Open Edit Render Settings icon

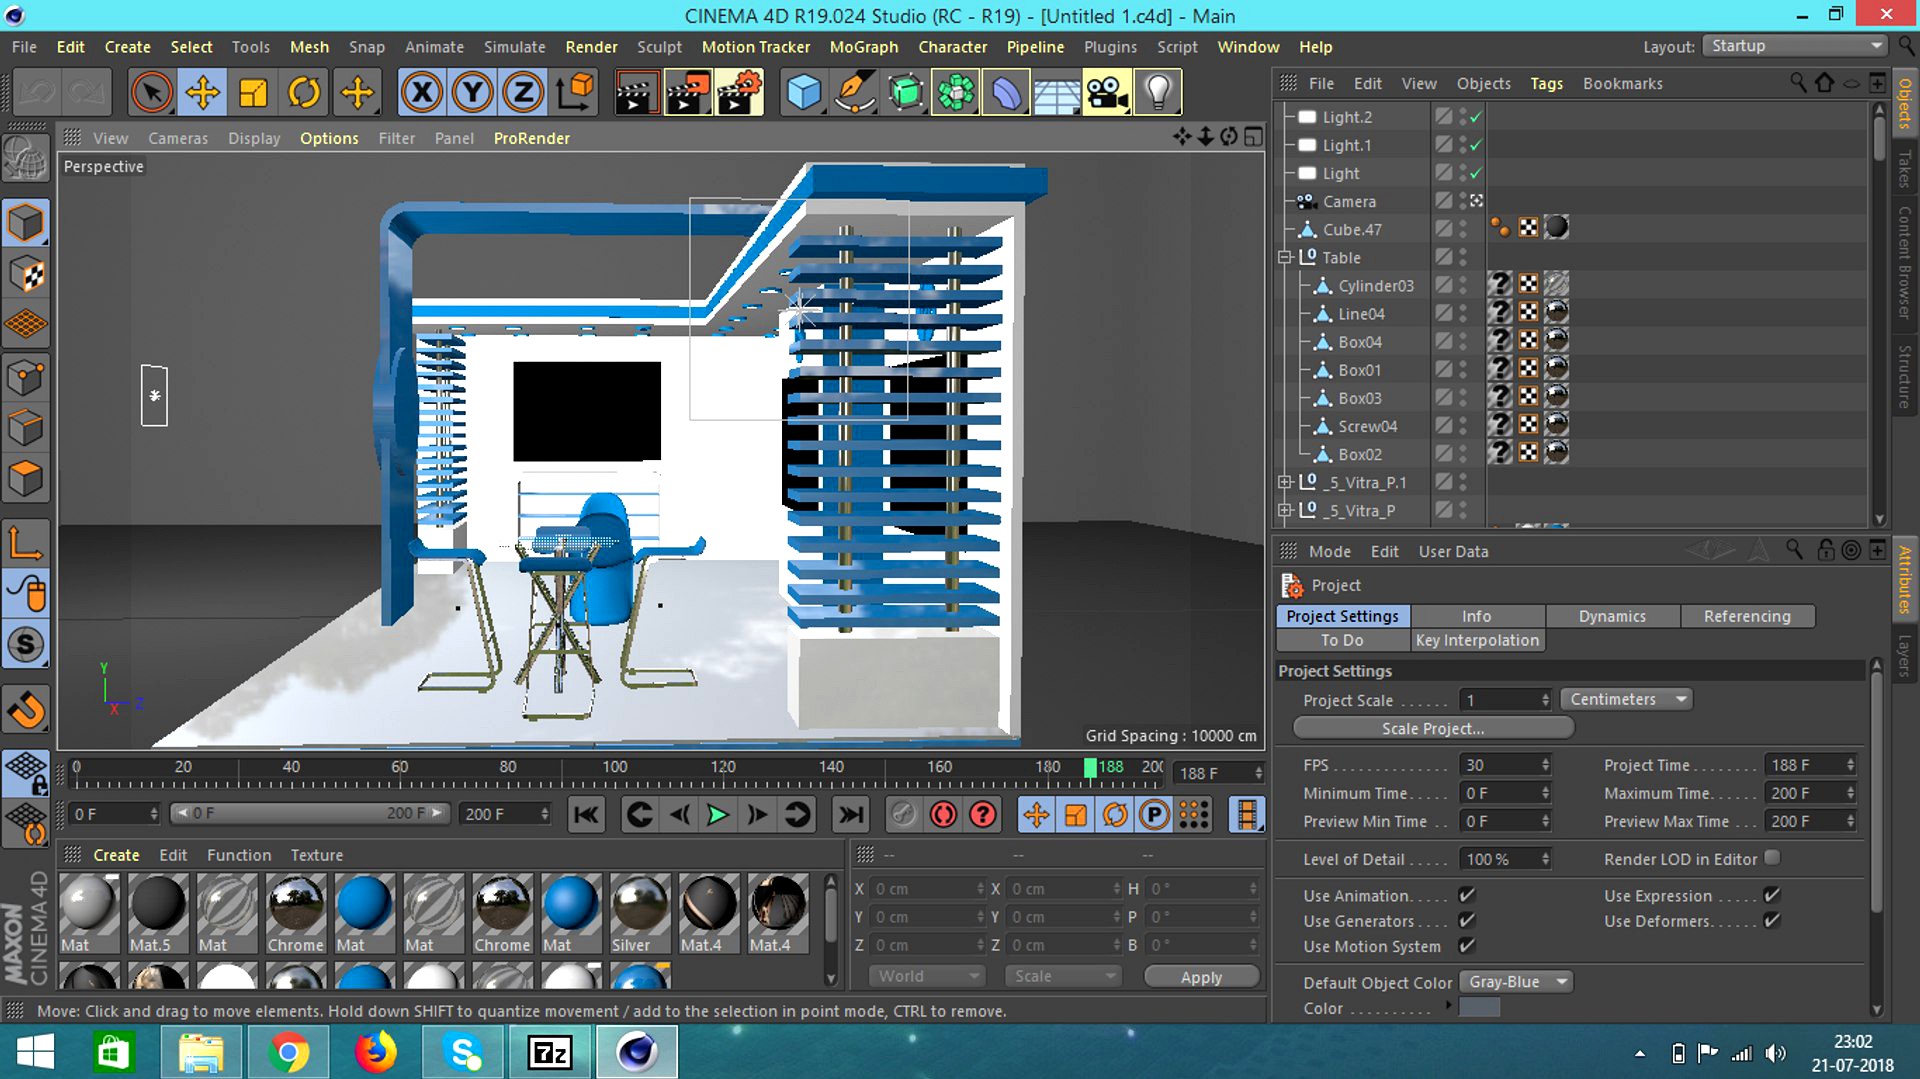(x=740, y=92)
